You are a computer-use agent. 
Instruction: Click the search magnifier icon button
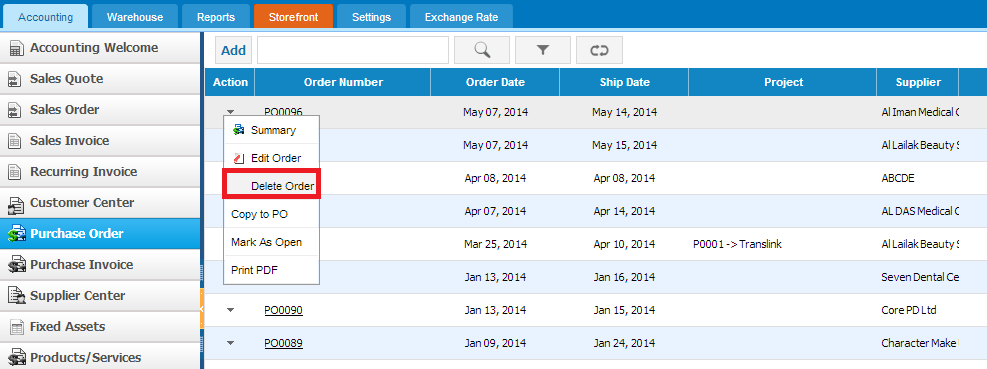click(x=482, y=50)
